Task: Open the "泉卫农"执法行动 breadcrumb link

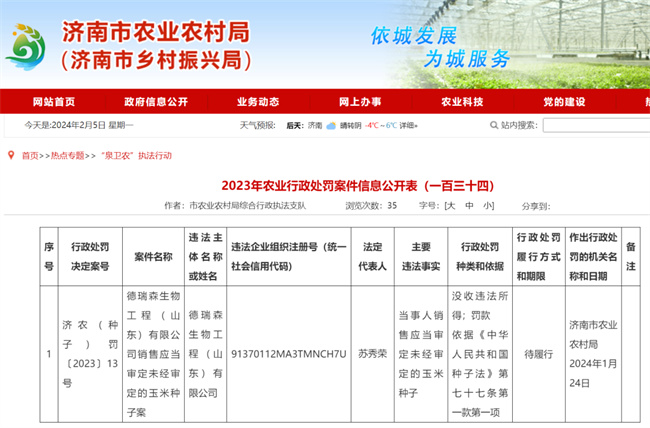Action: click(136, 156)
